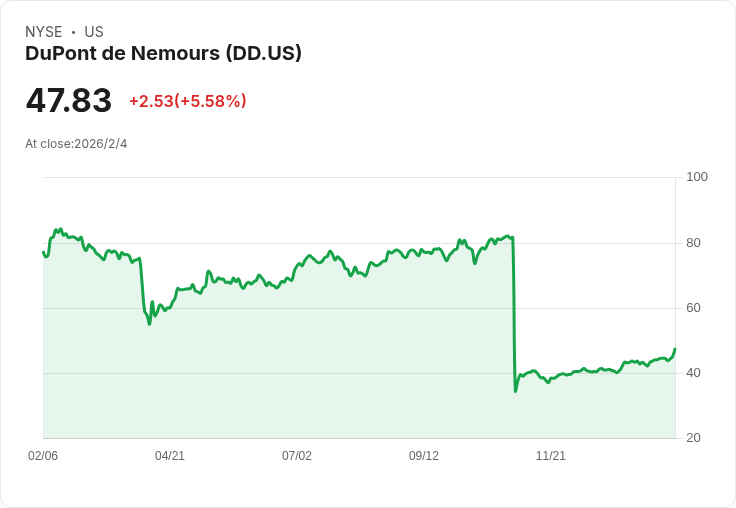
Task: Select the 07/02 x-axis date label
Action: click(297, 456)
